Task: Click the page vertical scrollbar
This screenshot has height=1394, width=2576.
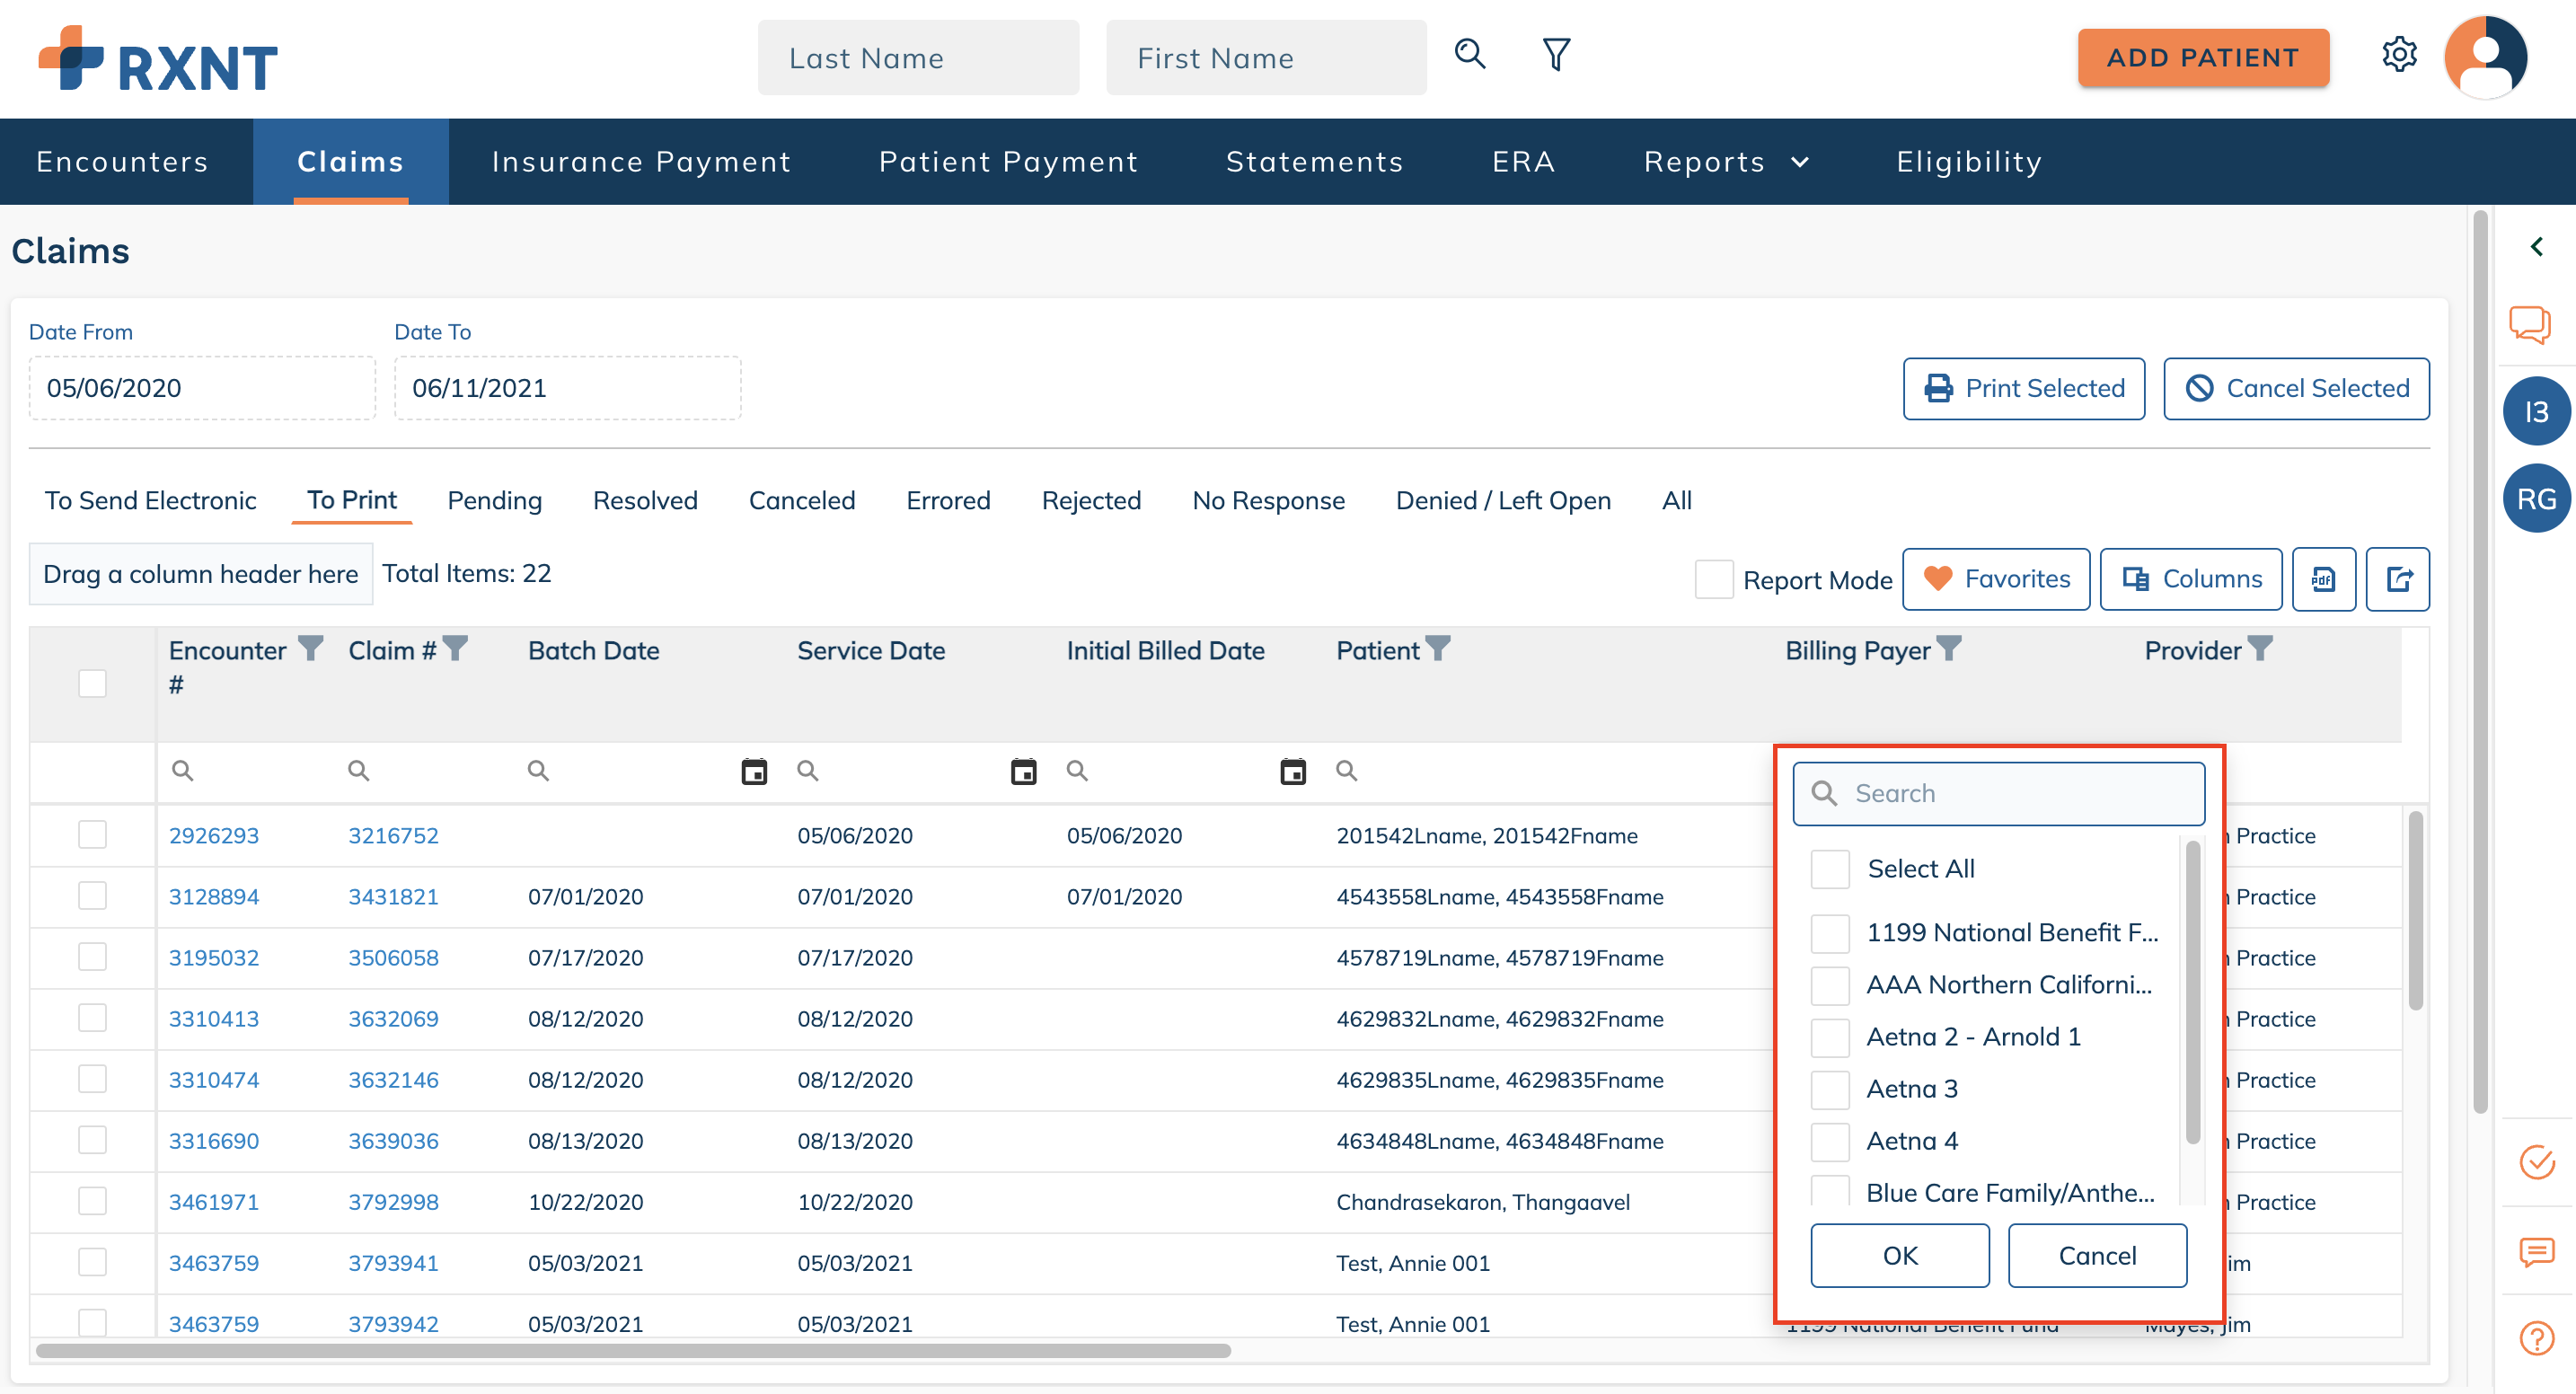Action: (2480, 662)
